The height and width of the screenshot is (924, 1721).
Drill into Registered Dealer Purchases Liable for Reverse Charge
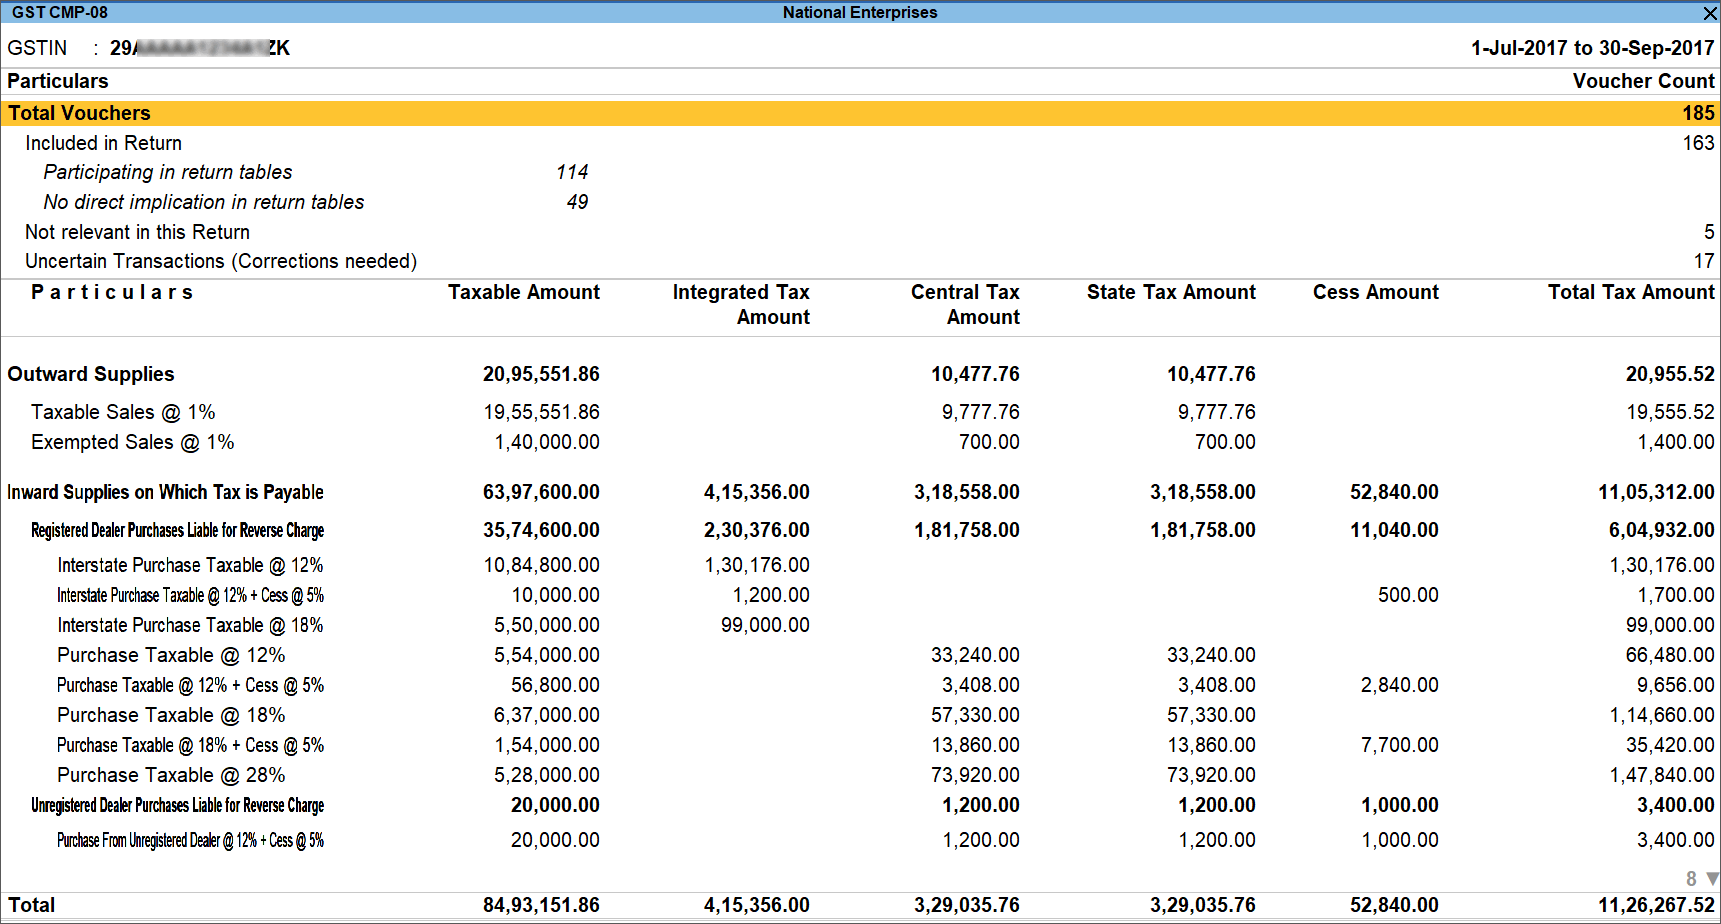176,530
